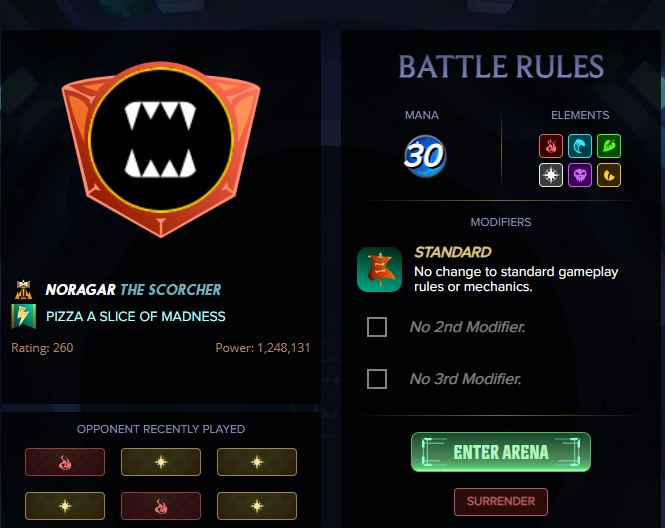
Task: Click the second-row Fire recently played tile
Action: coord(161,506)
